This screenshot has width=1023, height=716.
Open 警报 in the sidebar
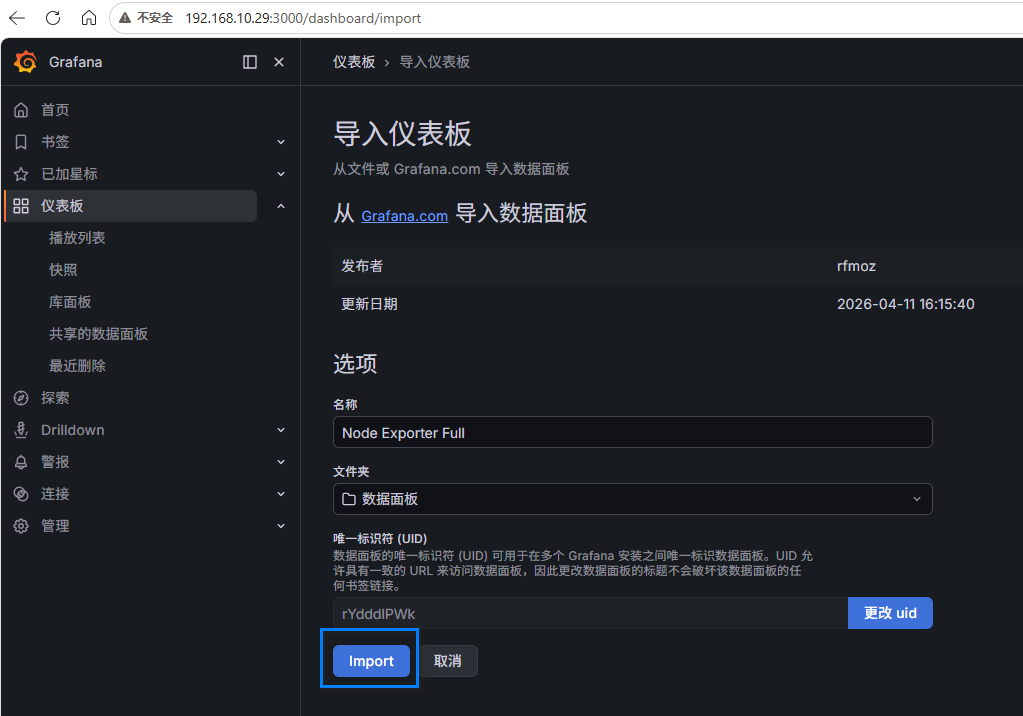click(x=55, y=462)
